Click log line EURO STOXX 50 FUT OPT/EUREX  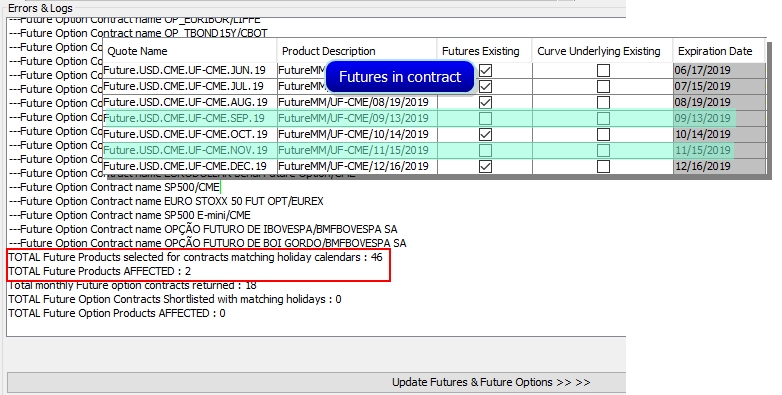(166, 201)
